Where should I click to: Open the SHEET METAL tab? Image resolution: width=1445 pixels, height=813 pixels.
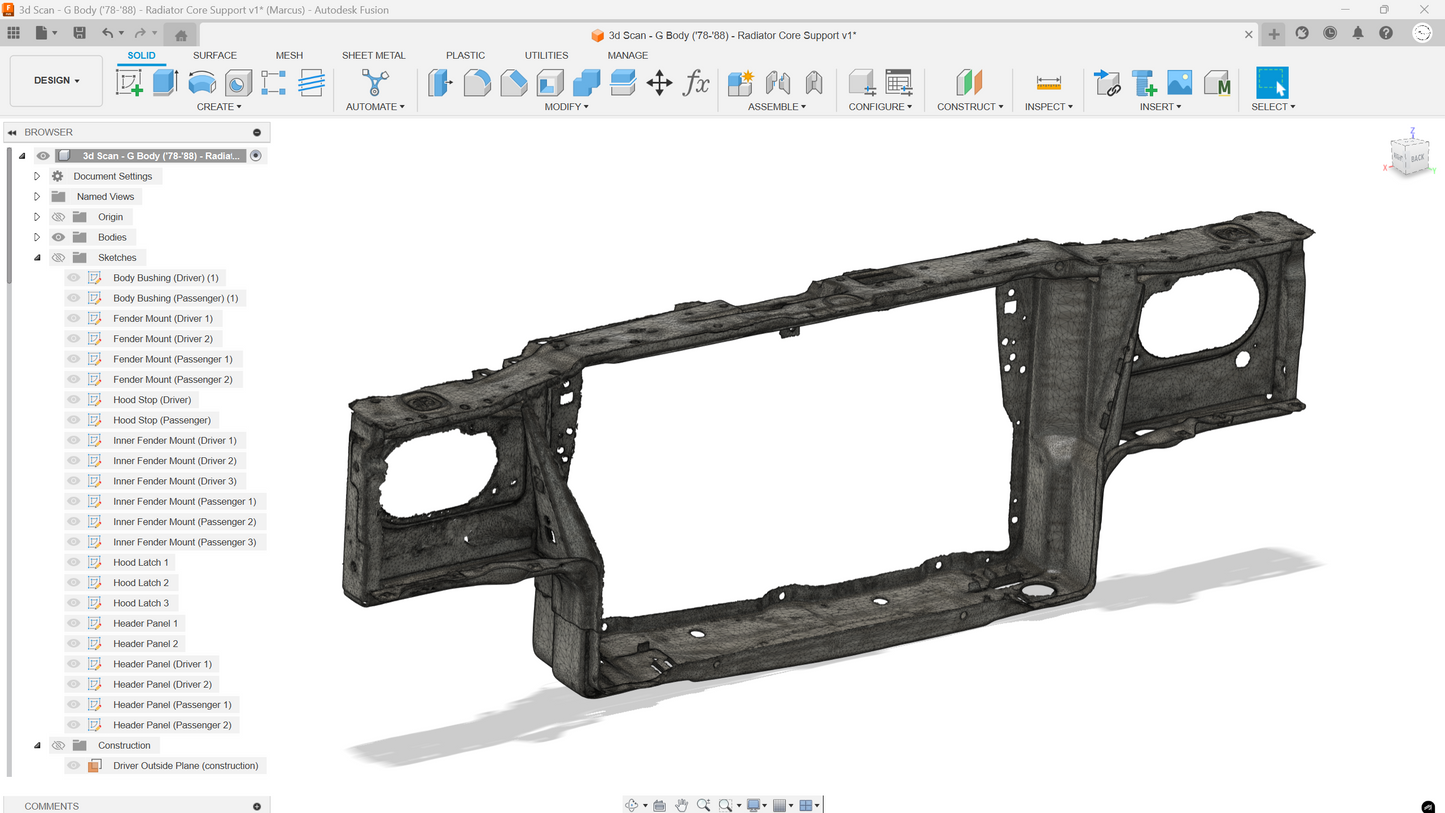373,55
